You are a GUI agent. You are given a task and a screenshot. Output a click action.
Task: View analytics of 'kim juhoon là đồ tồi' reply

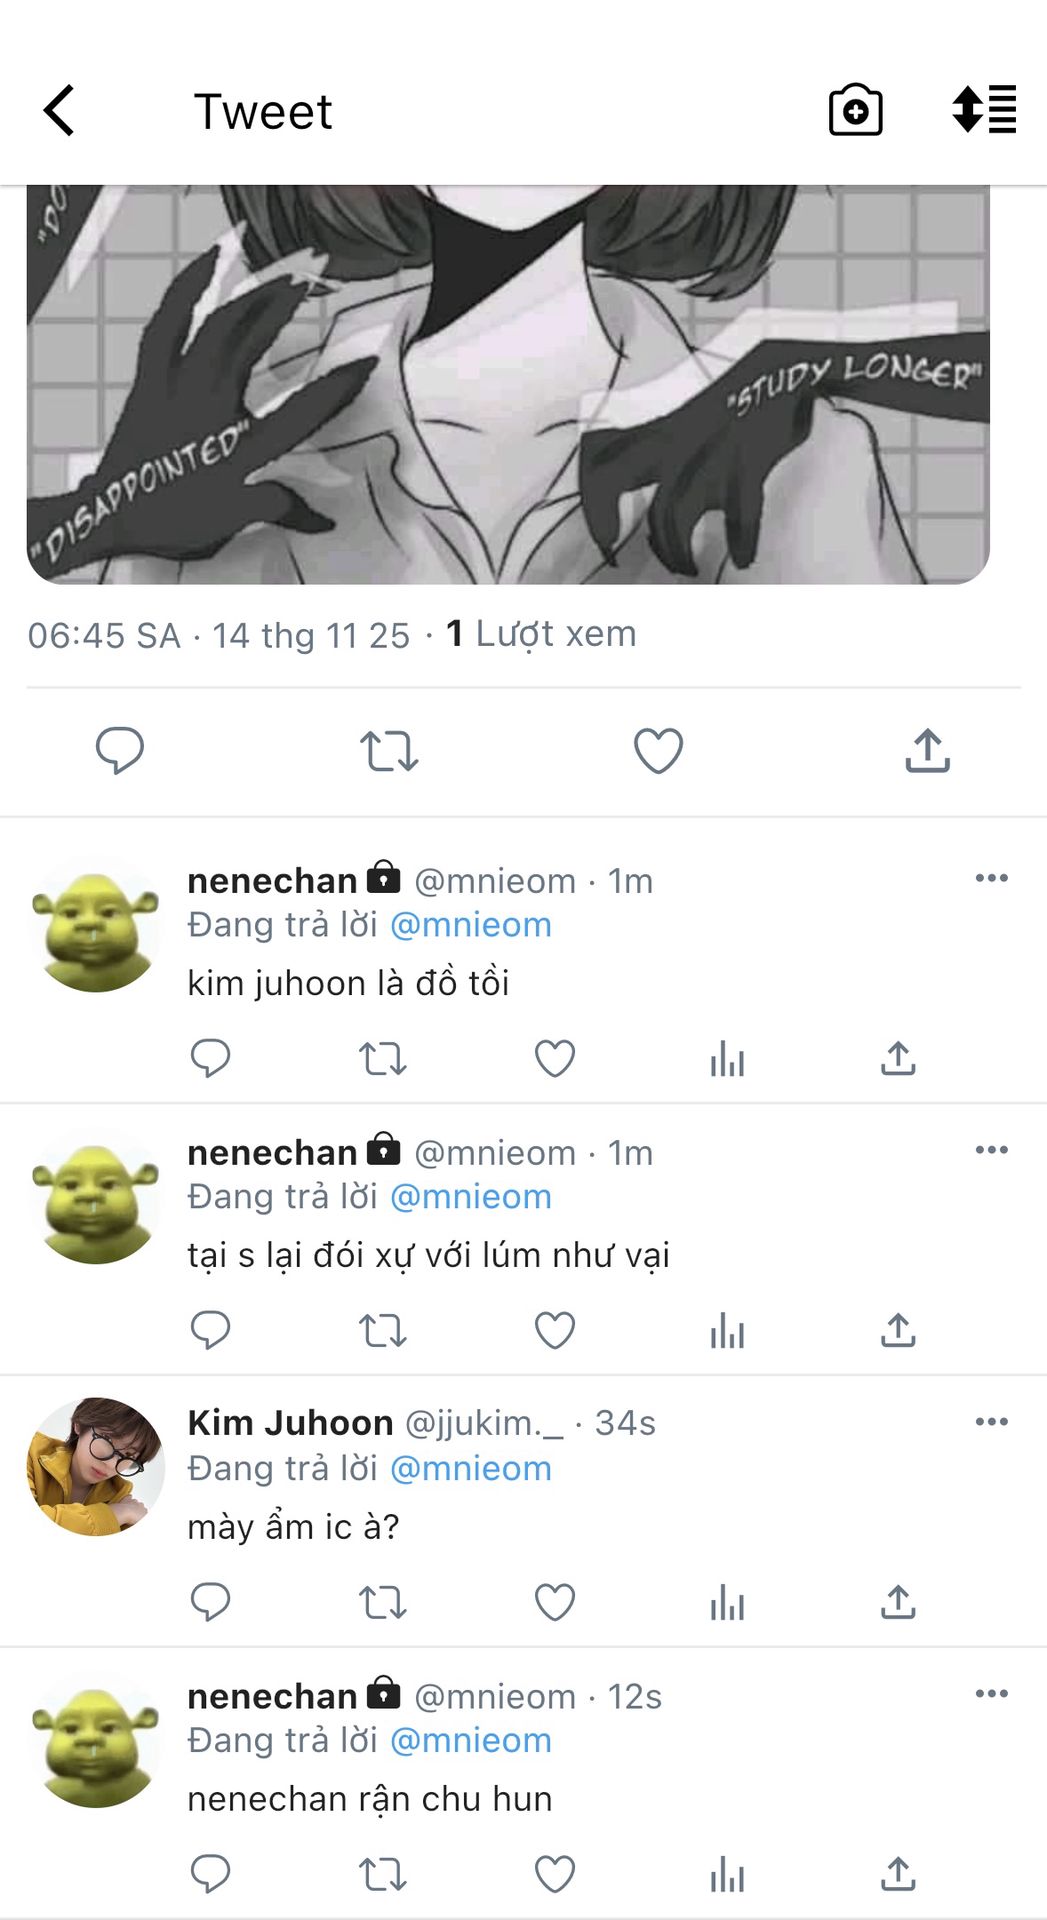(727, 1058)
